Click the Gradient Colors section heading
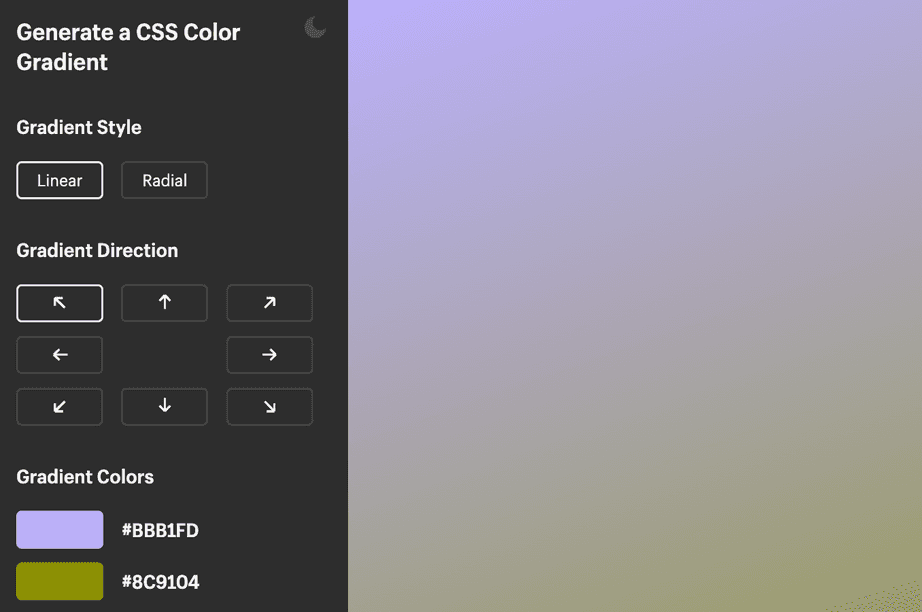 85,477
